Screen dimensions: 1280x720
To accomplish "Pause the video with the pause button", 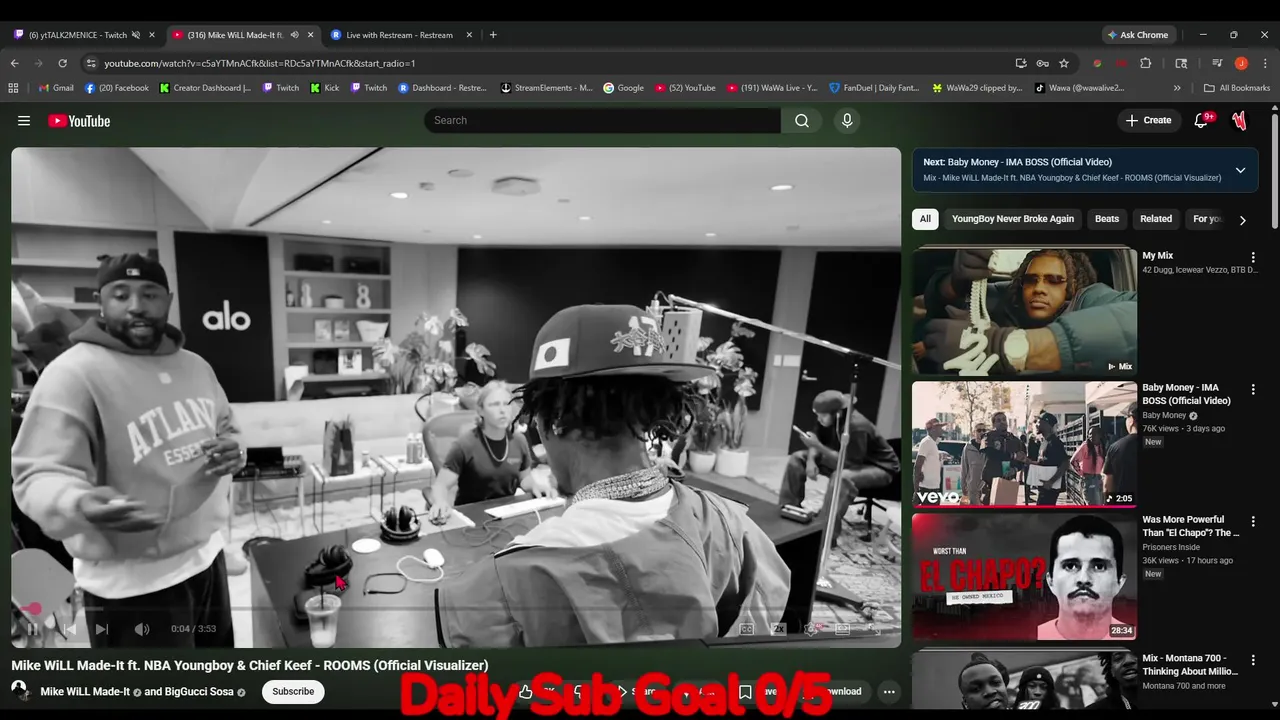I will (x=33, y=629).
